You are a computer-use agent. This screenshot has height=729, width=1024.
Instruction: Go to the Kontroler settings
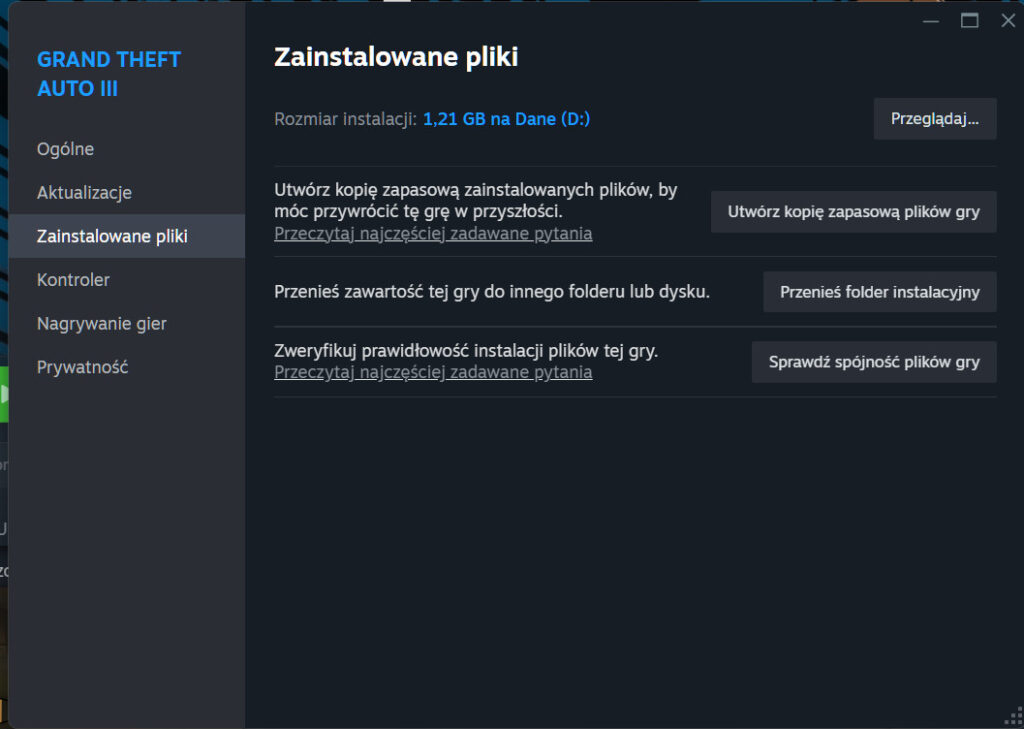pyautogui.click(x=74, y=280)
